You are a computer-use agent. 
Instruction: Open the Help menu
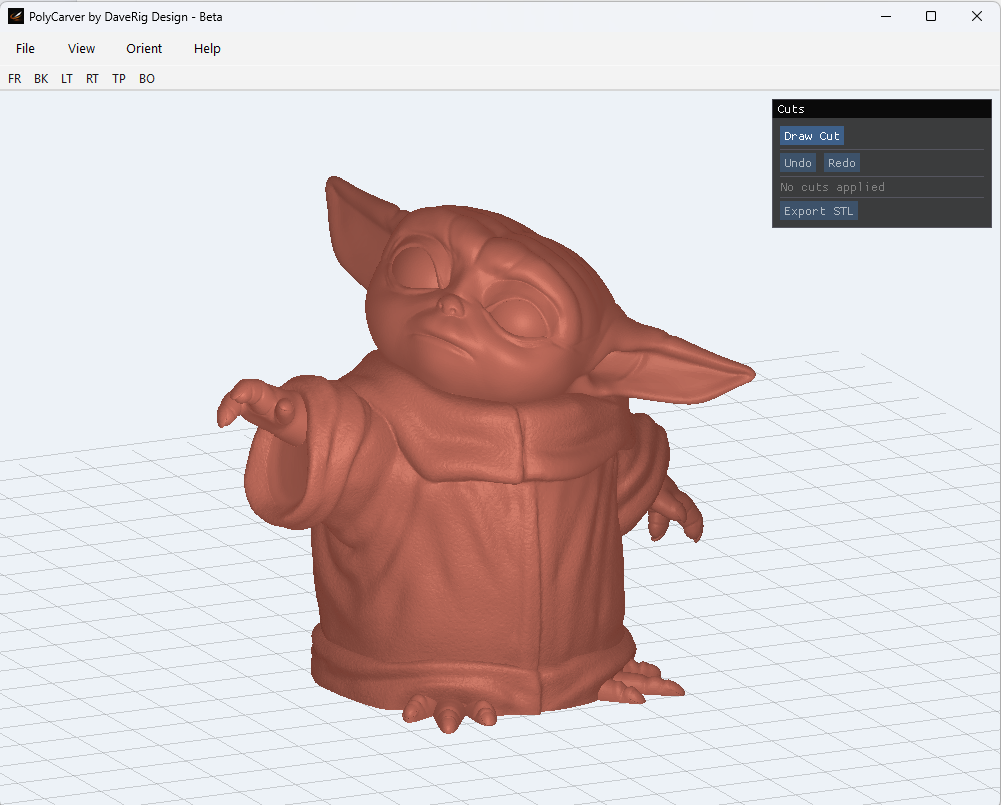tap(207, 49)
